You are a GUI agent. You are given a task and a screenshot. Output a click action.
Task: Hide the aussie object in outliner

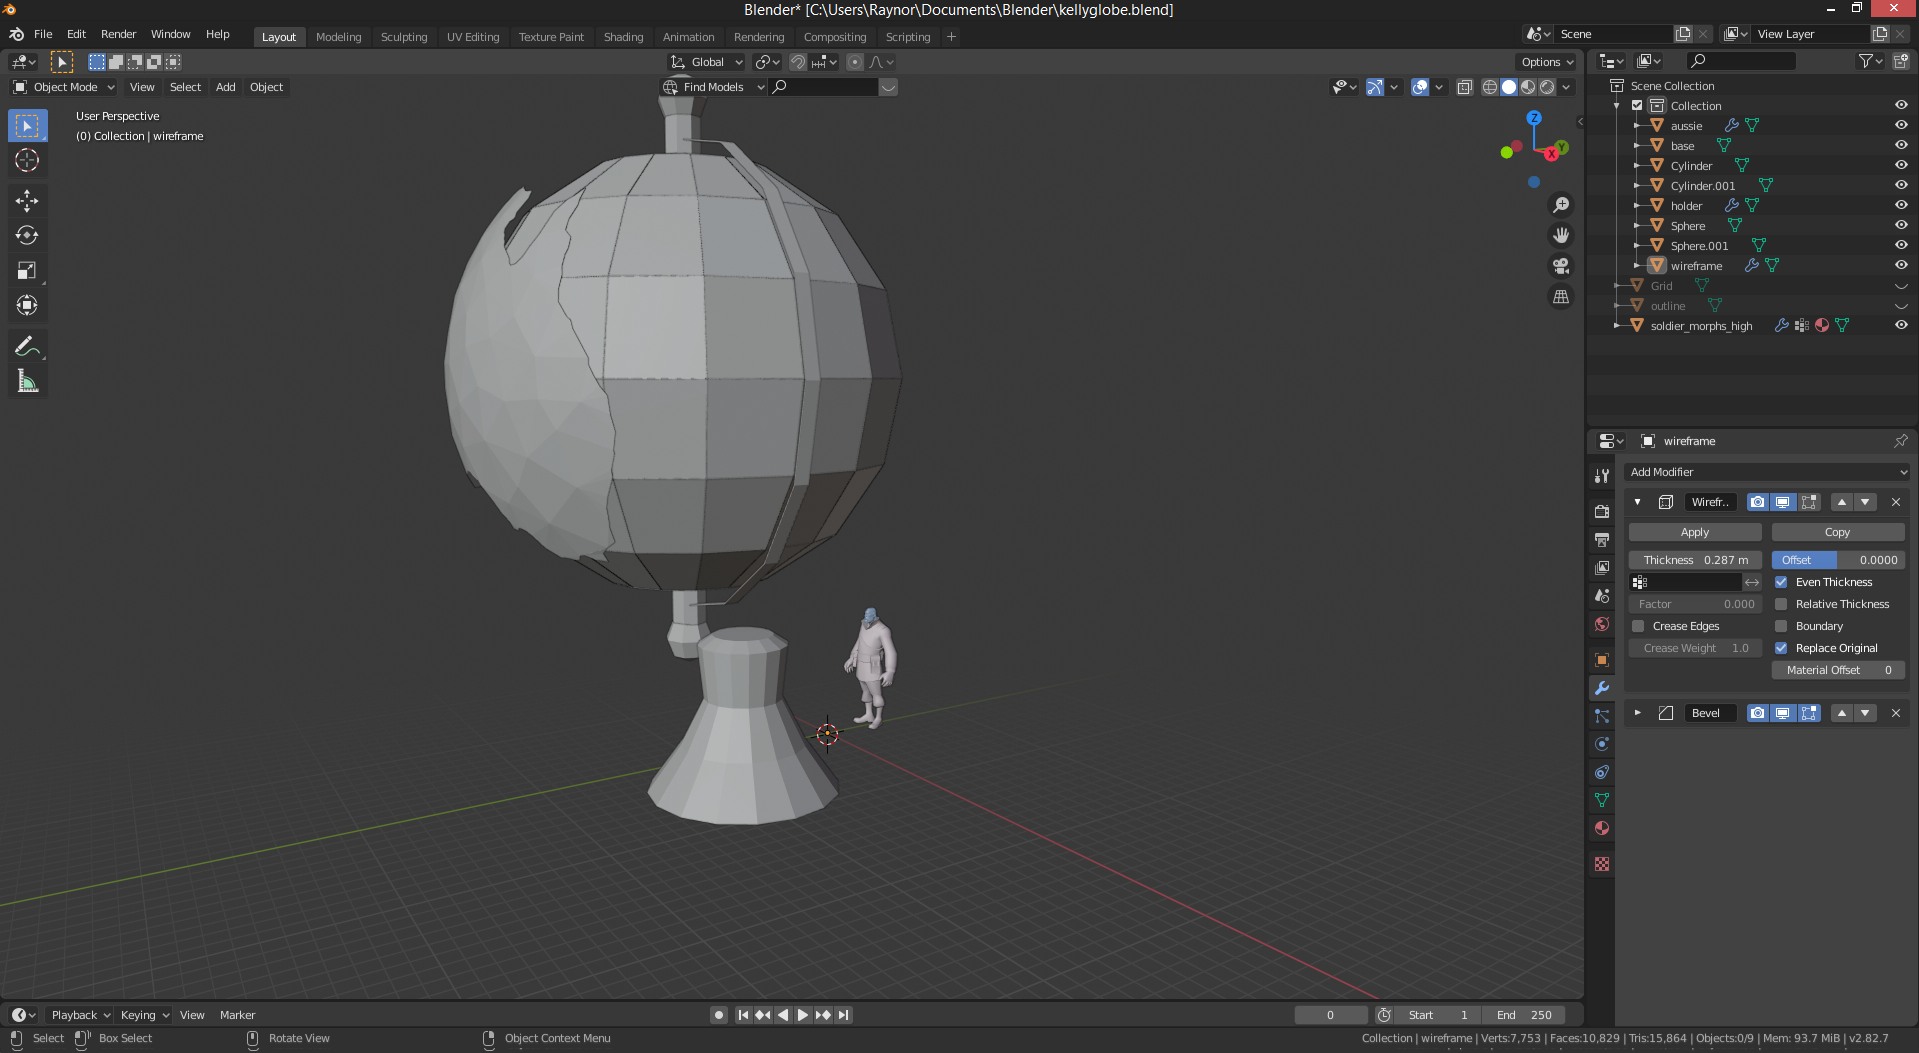point(1900,125)
